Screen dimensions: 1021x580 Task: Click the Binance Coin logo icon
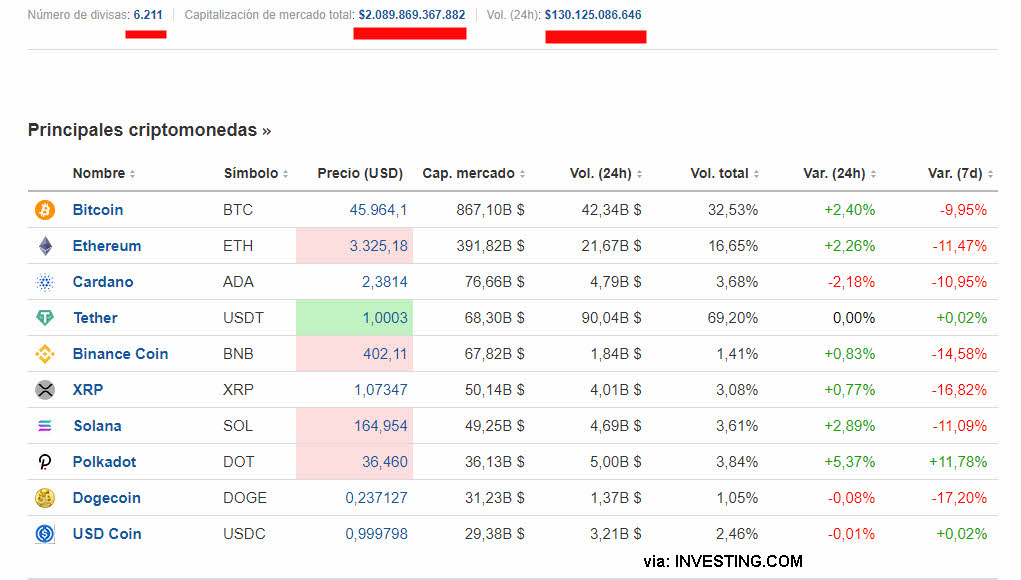[x=45, y=354]
